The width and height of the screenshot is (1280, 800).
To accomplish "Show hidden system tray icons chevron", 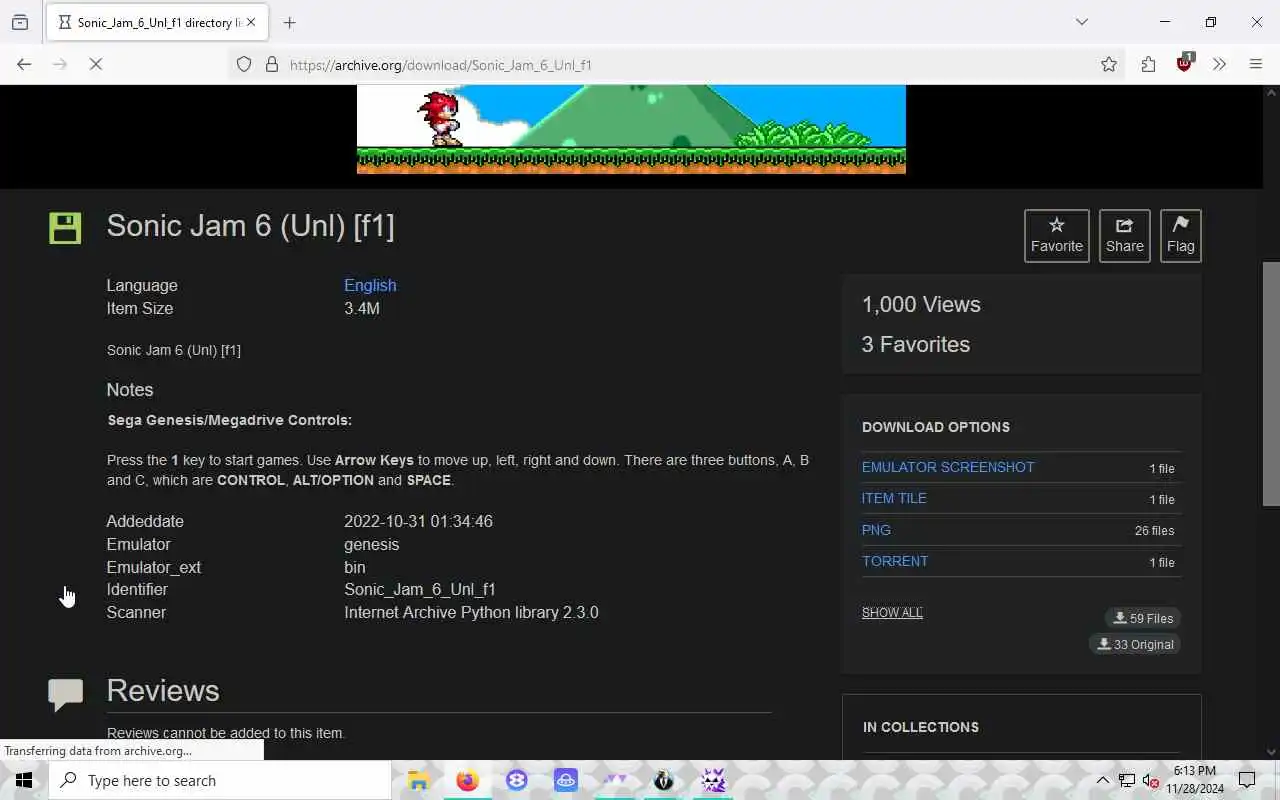I will [1102, 780].
